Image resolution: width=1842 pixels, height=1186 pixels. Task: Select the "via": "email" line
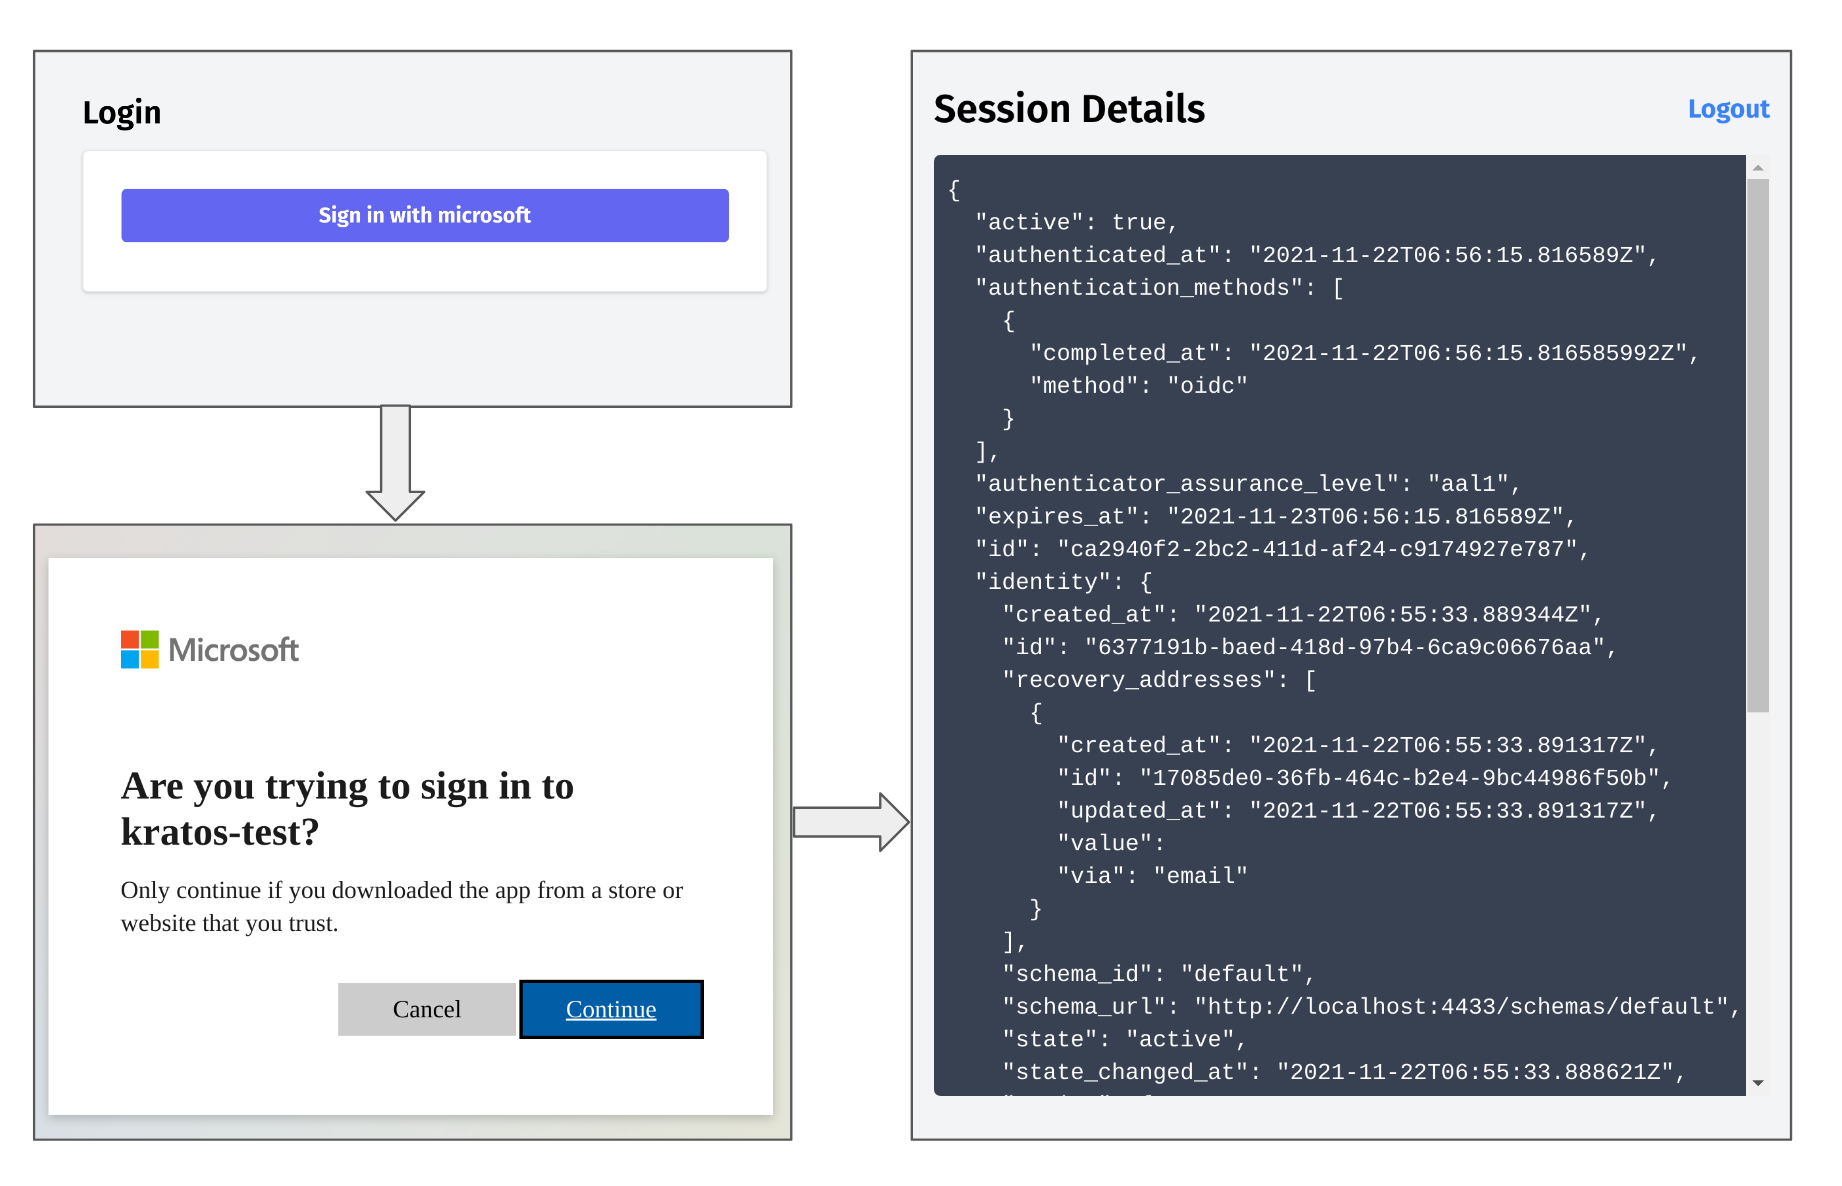point(1153,876)
